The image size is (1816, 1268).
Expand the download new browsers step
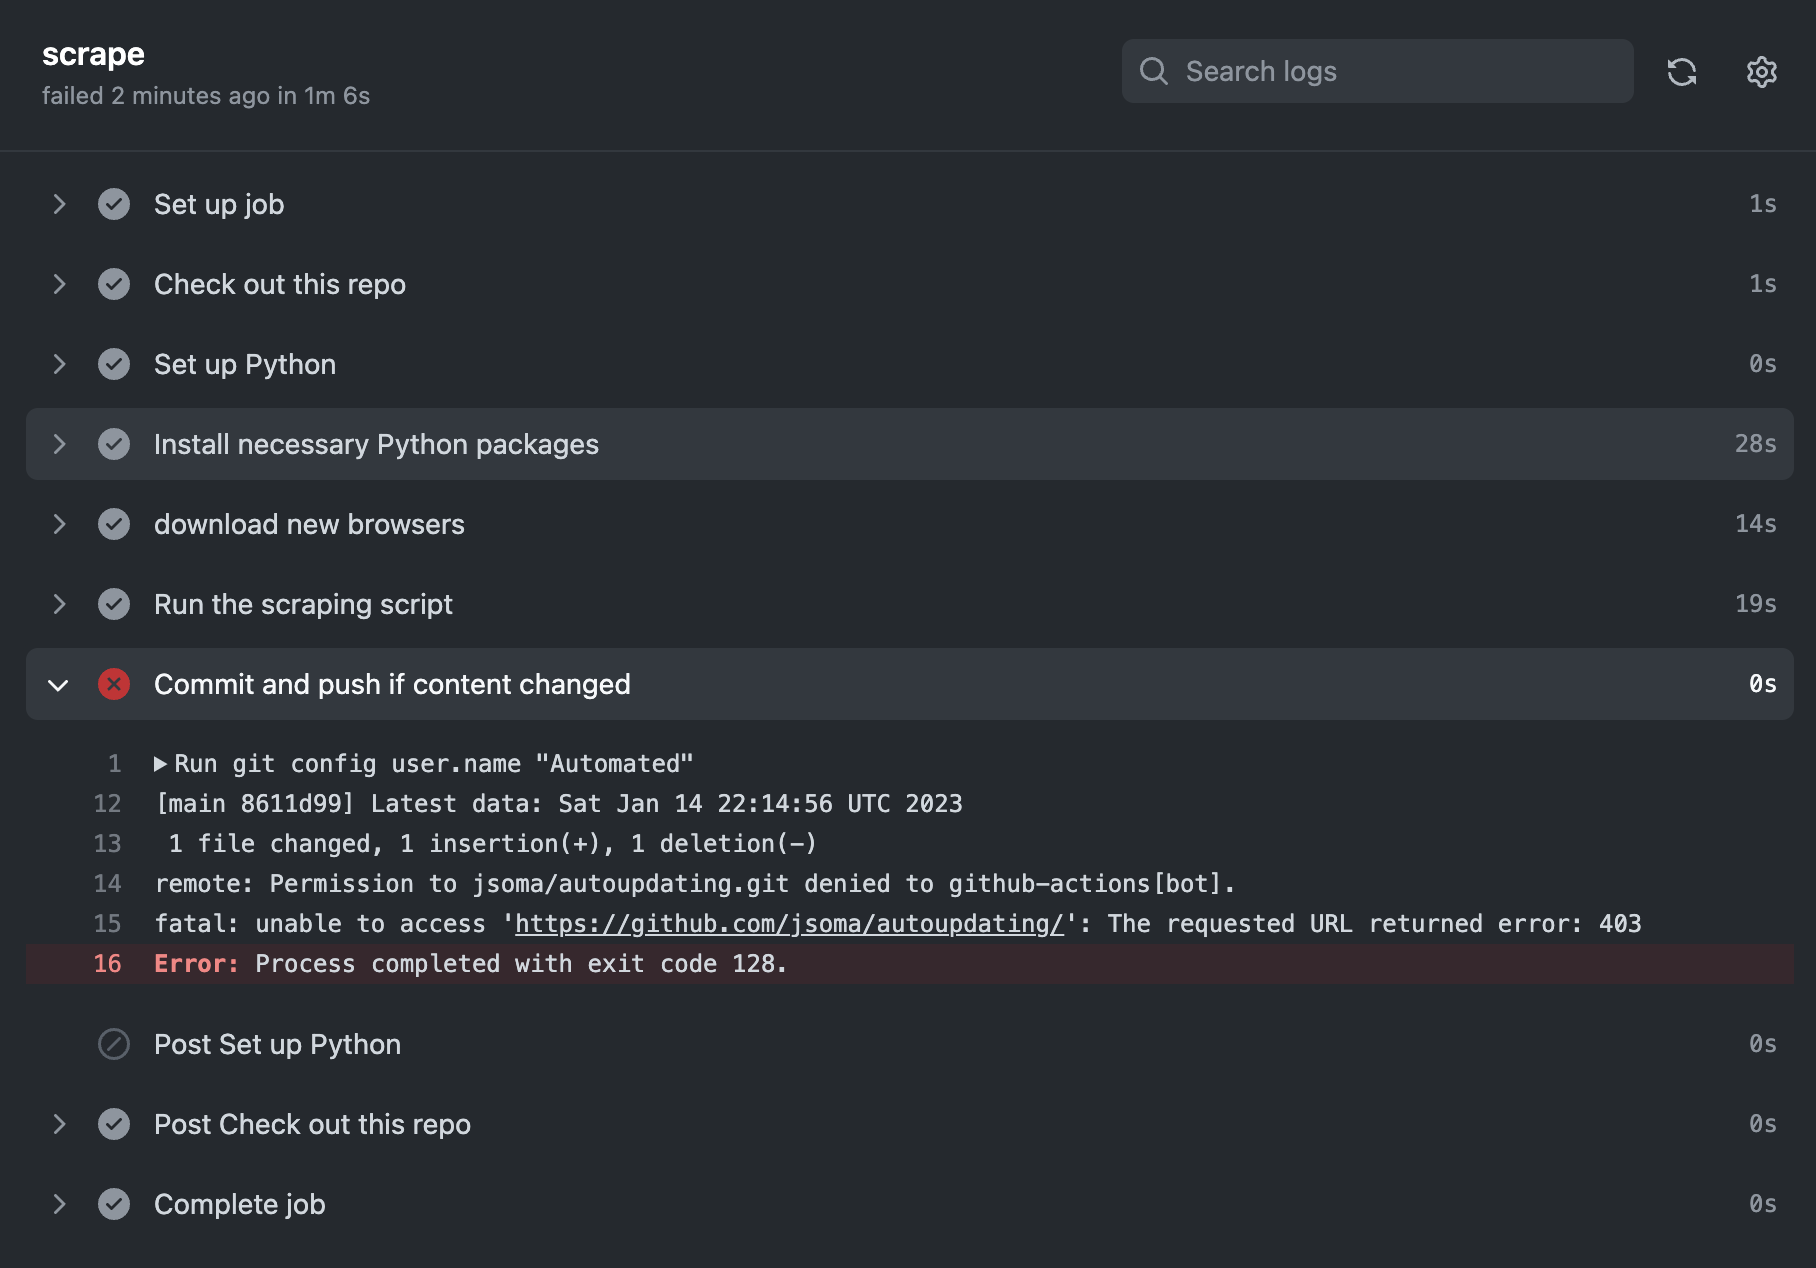point(59,524)
